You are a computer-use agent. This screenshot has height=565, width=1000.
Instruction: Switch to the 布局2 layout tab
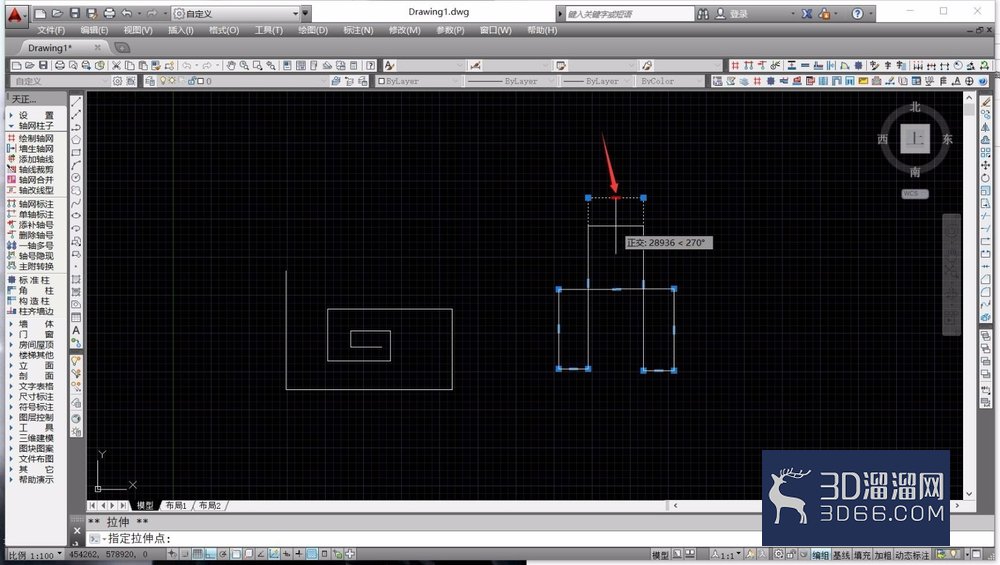pyautogui.click(x=210, y=506)
